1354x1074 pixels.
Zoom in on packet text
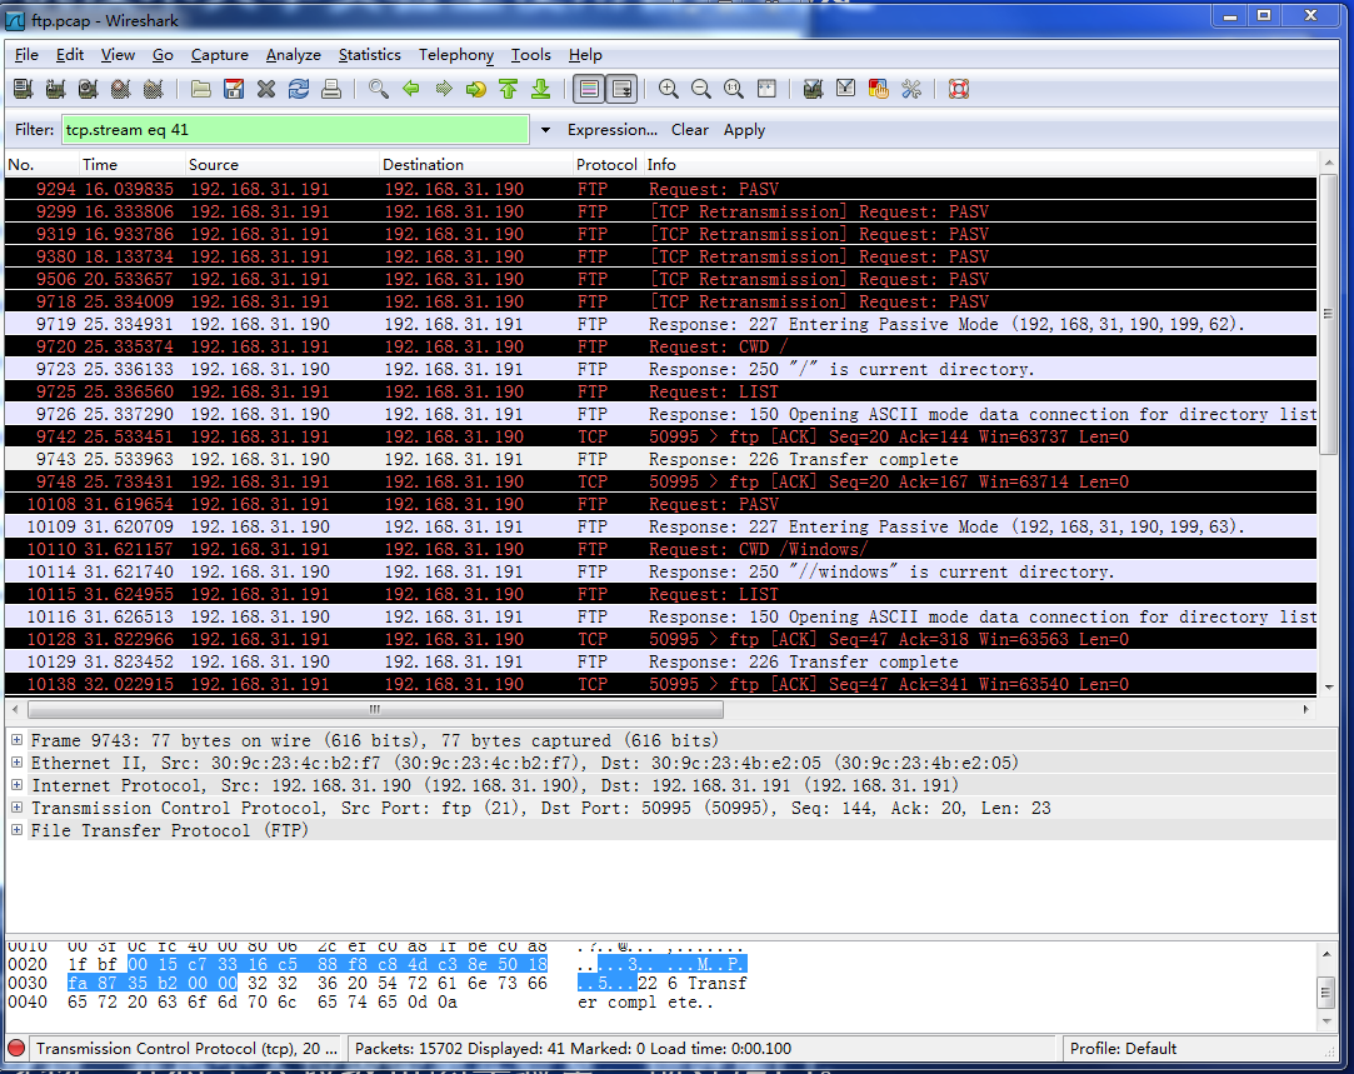[x=668, y=89]
